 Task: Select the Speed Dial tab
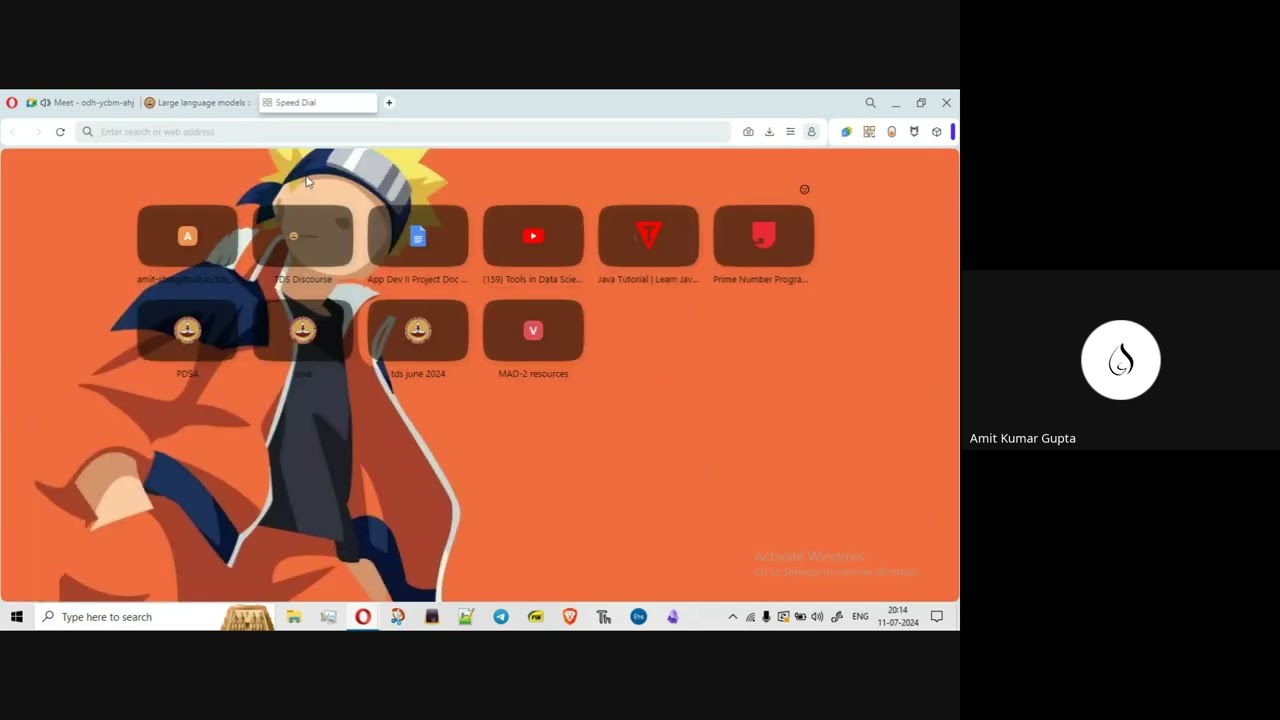[318, 103]
